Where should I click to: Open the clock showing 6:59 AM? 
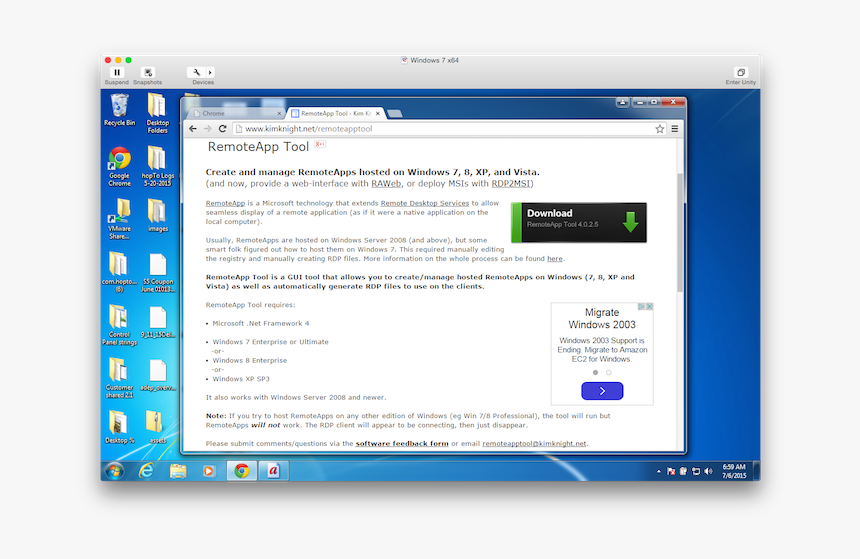(x=734, y=471)
